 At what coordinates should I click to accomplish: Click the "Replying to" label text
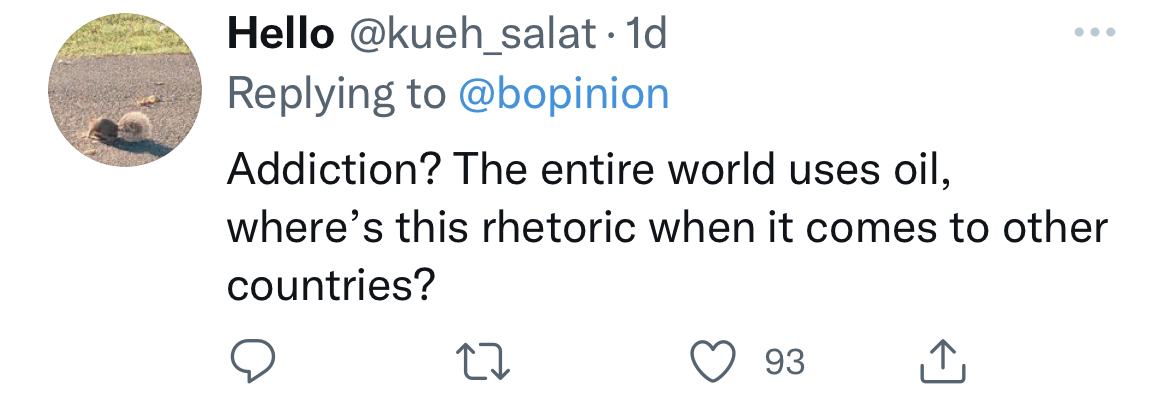pyautogui.click(x=336, y=94)
